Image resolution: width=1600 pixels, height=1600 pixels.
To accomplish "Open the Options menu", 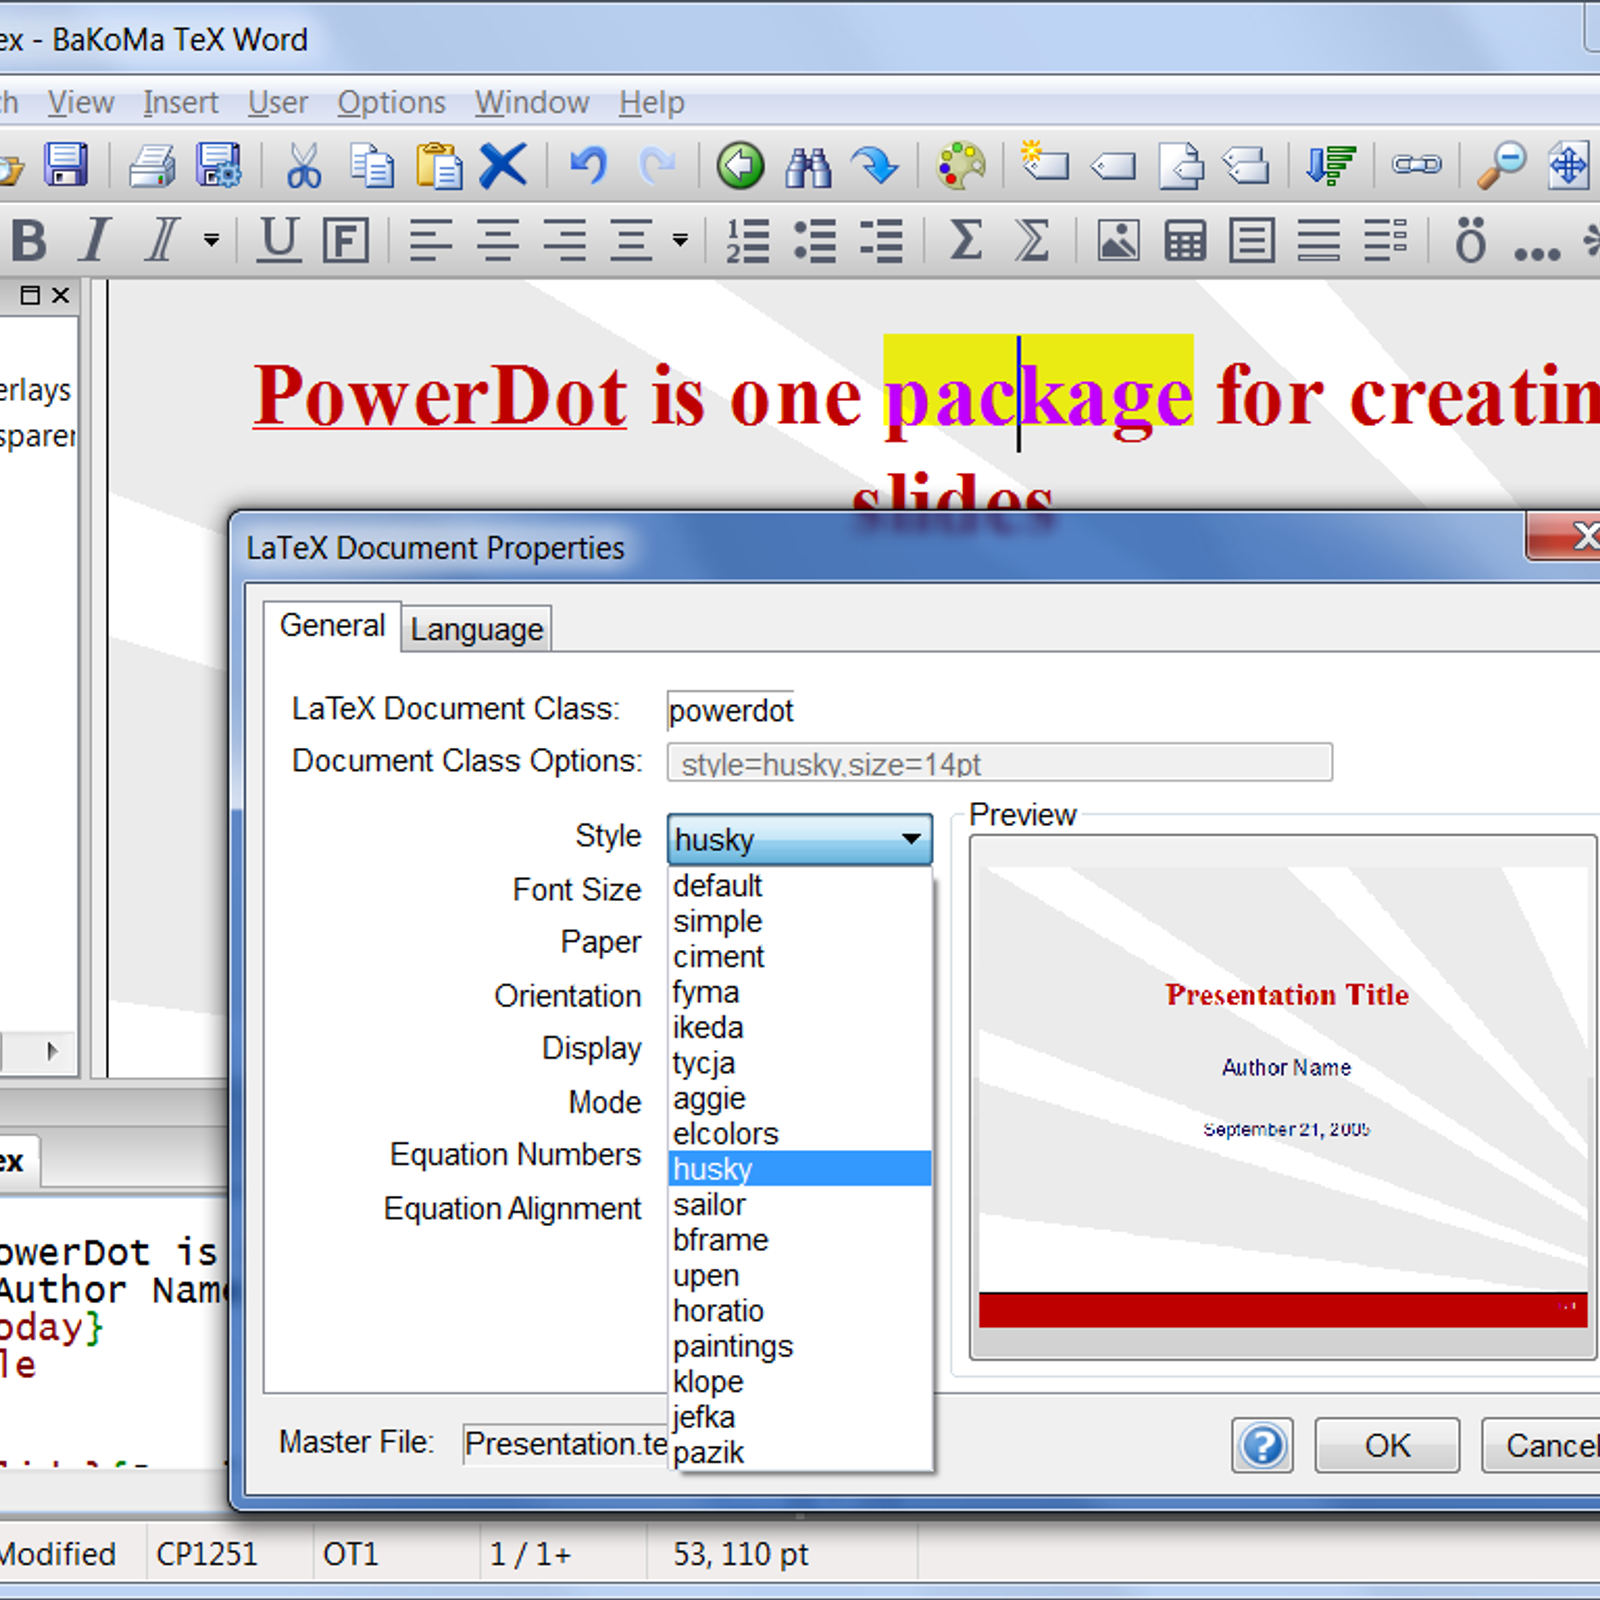I will point(391,102).
